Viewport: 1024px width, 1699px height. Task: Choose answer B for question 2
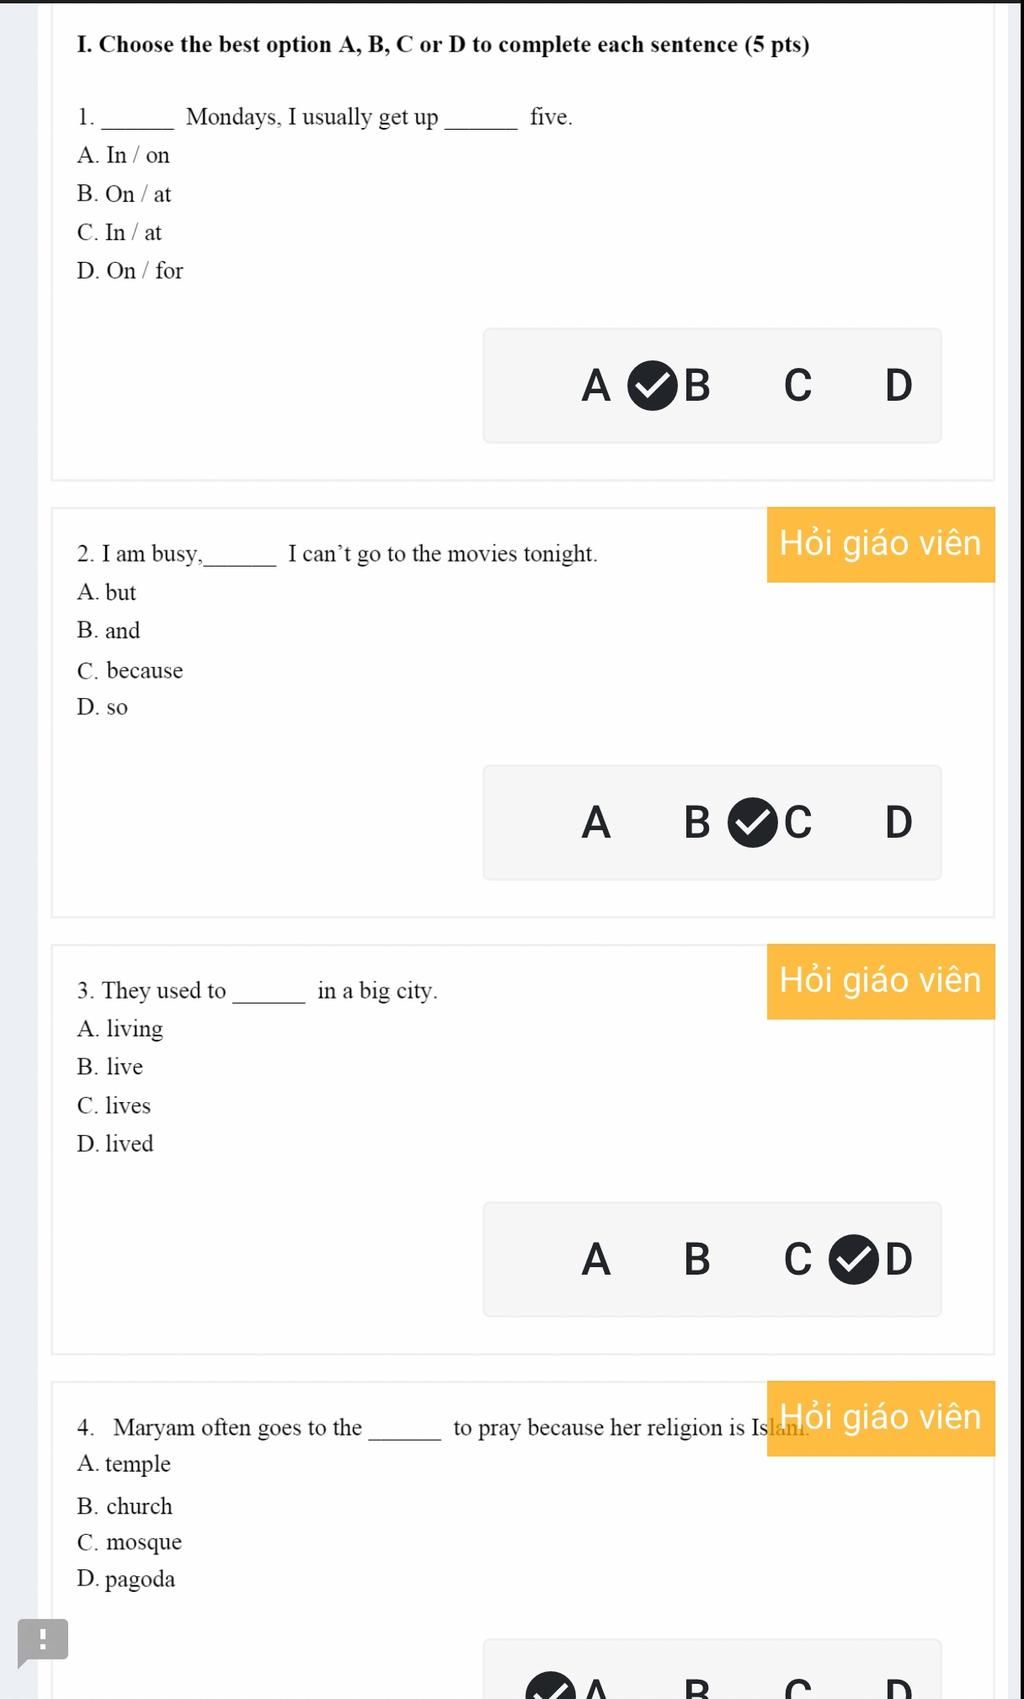coord(697,822)
